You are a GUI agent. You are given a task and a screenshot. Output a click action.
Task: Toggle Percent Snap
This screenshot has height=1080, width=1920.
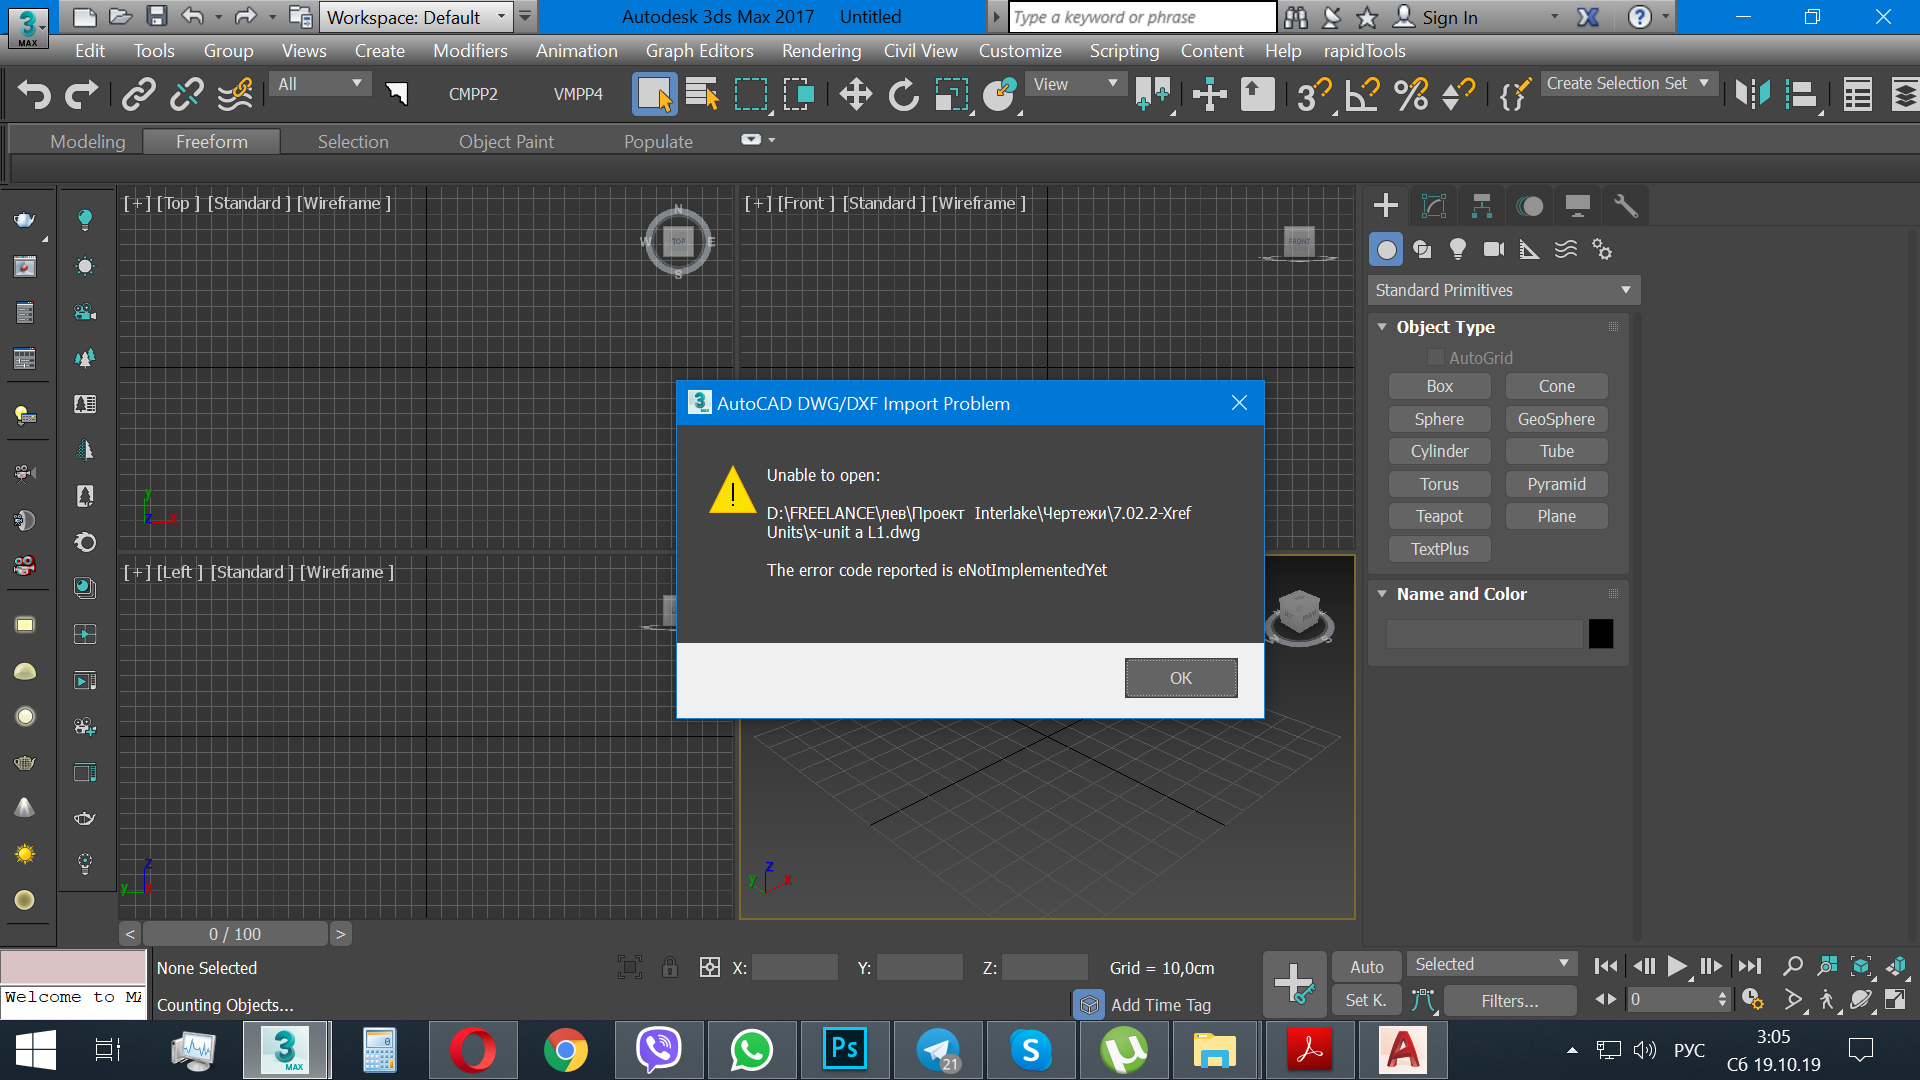1410,95
